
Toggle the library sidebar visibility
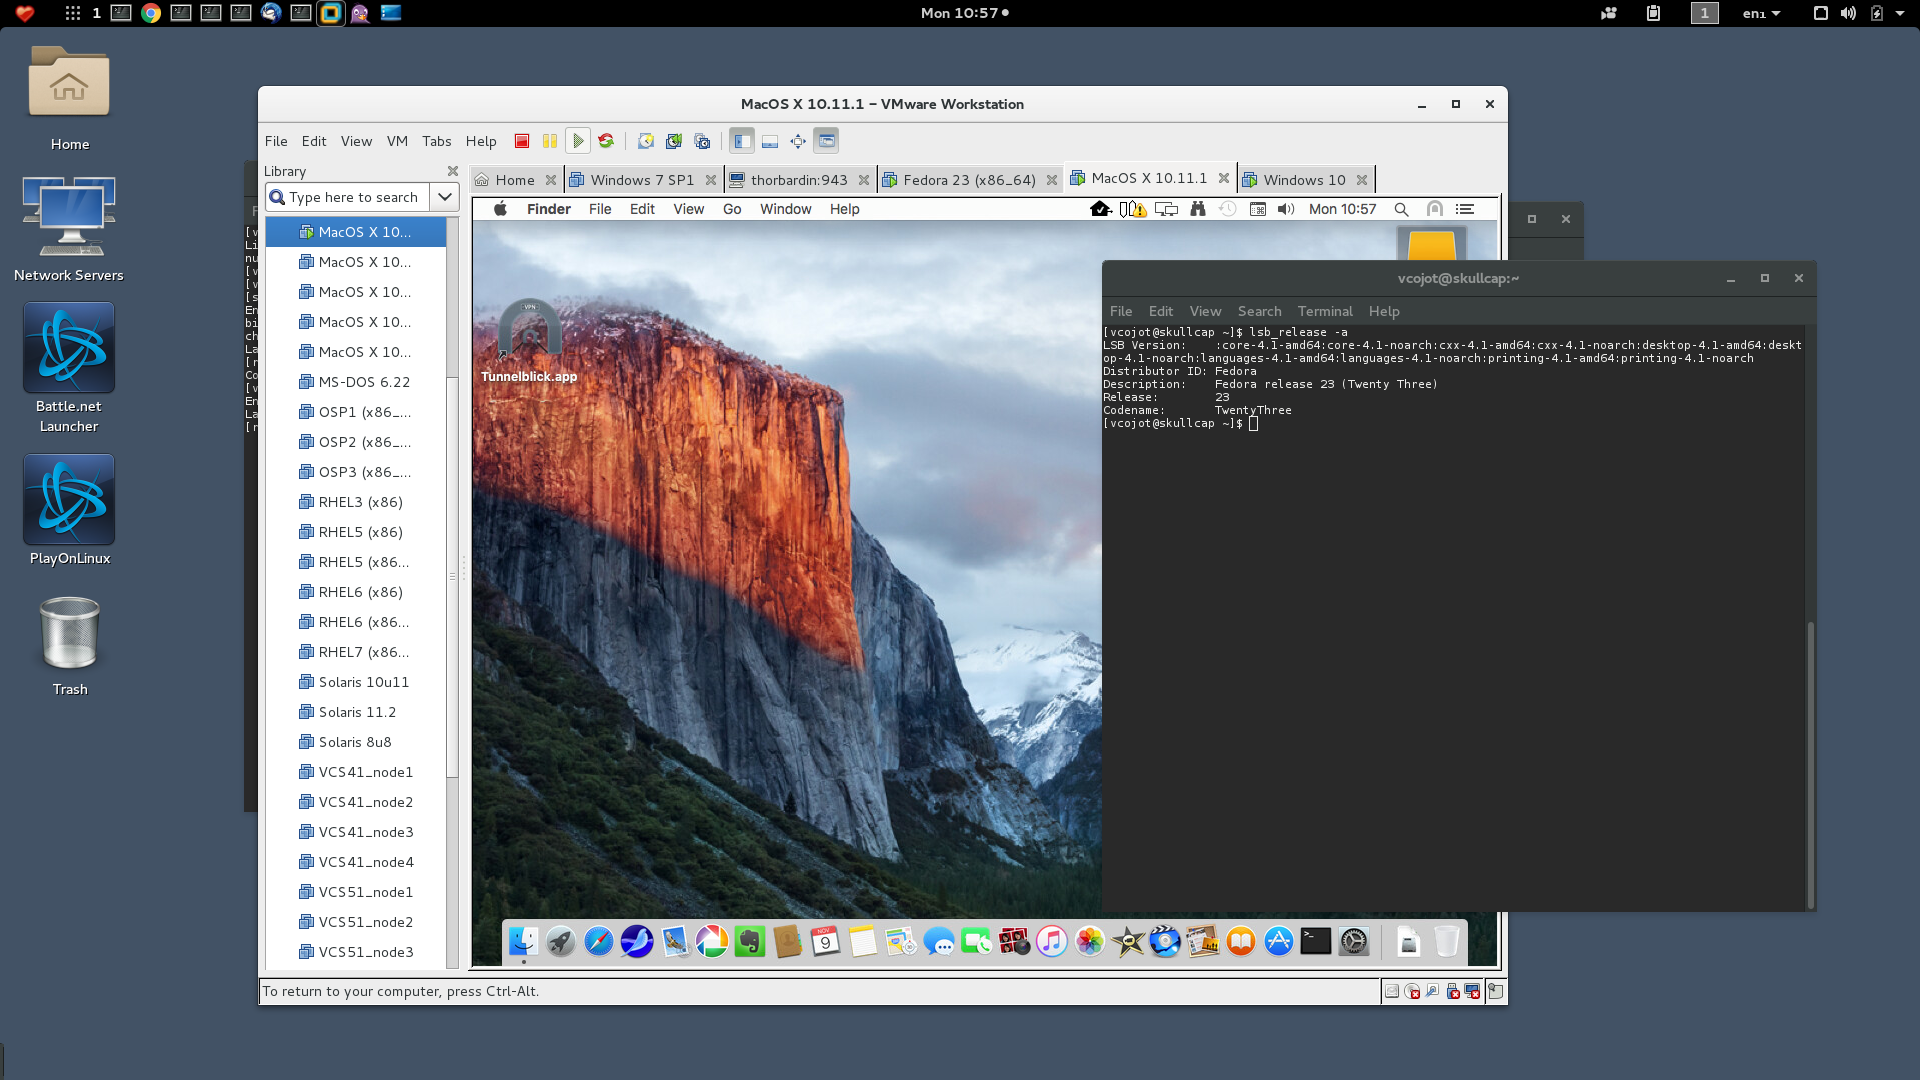tap(741, 141)
